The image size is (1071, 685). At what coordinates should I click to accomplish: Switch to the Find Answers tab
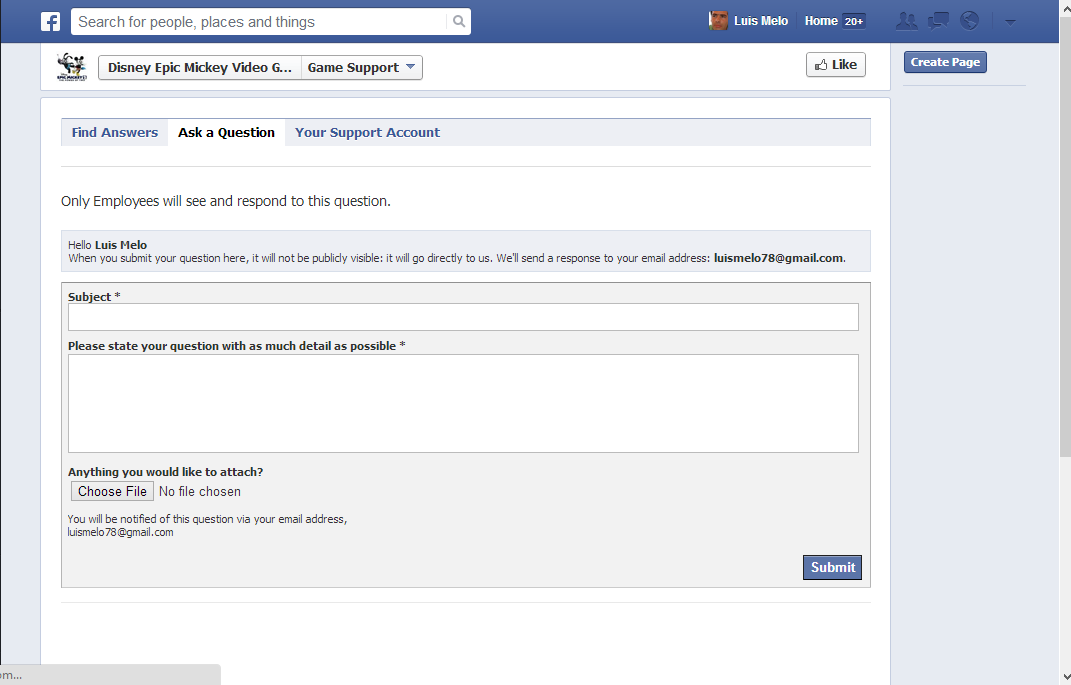click(x=115, y=132)
